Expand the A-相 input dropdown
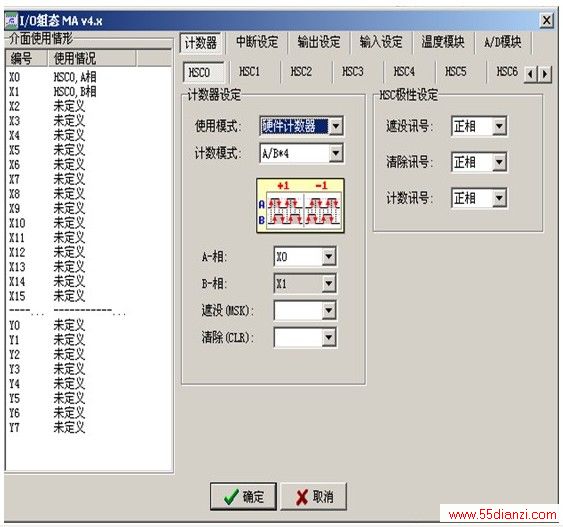The image size is (563, 527). point(329,257)
